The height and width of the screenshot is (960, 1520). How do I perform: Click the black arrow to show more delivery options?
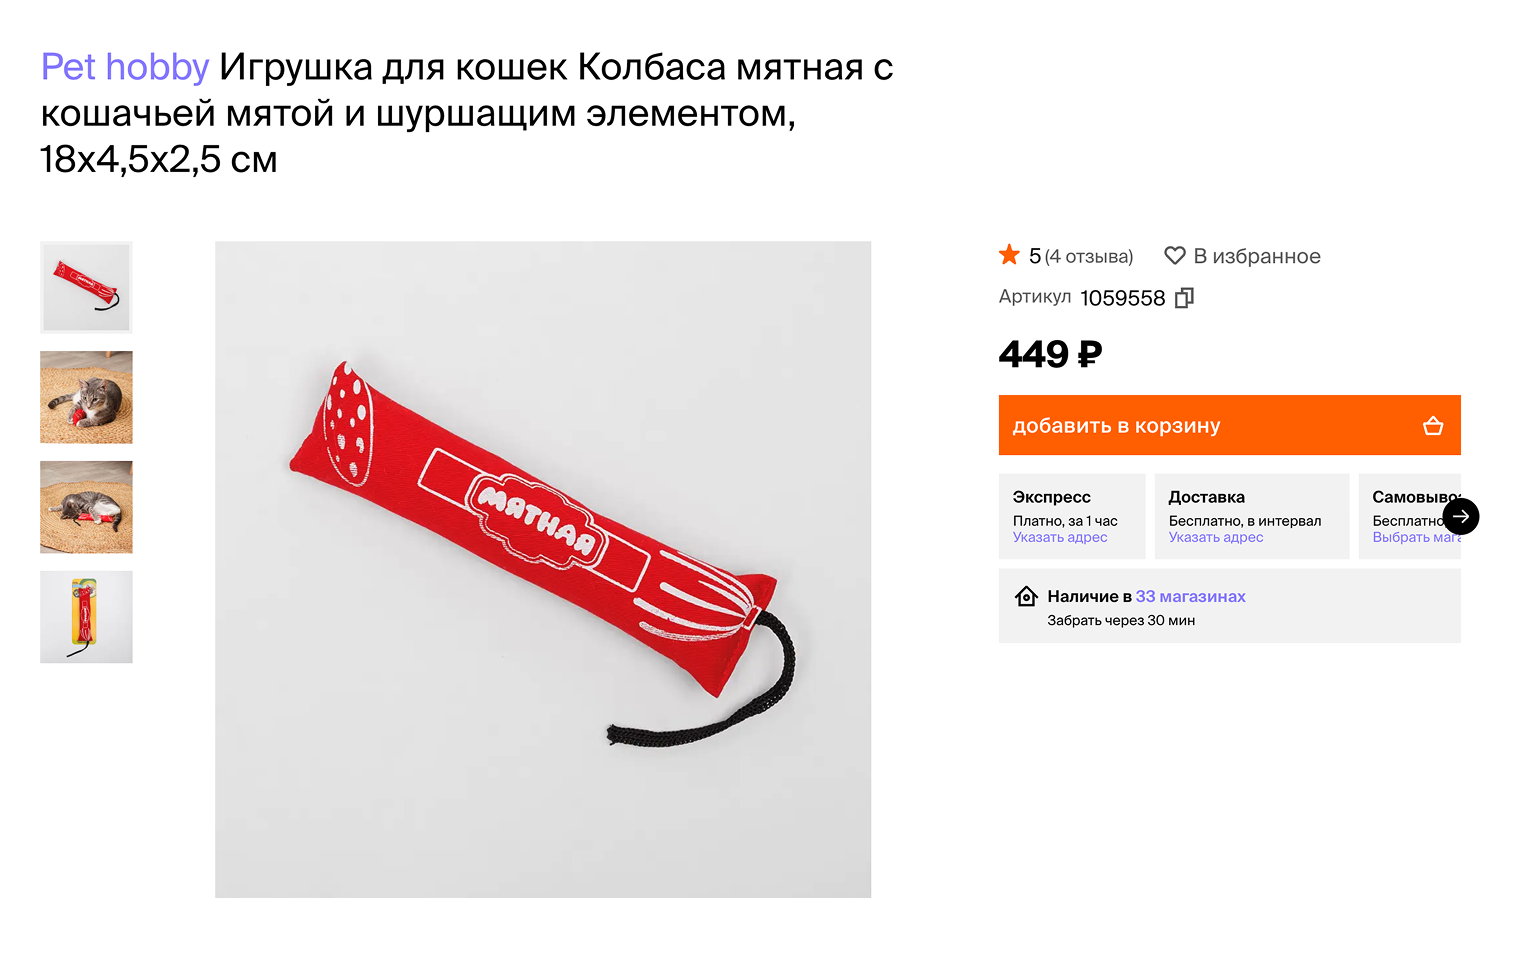pos(1460,517)
